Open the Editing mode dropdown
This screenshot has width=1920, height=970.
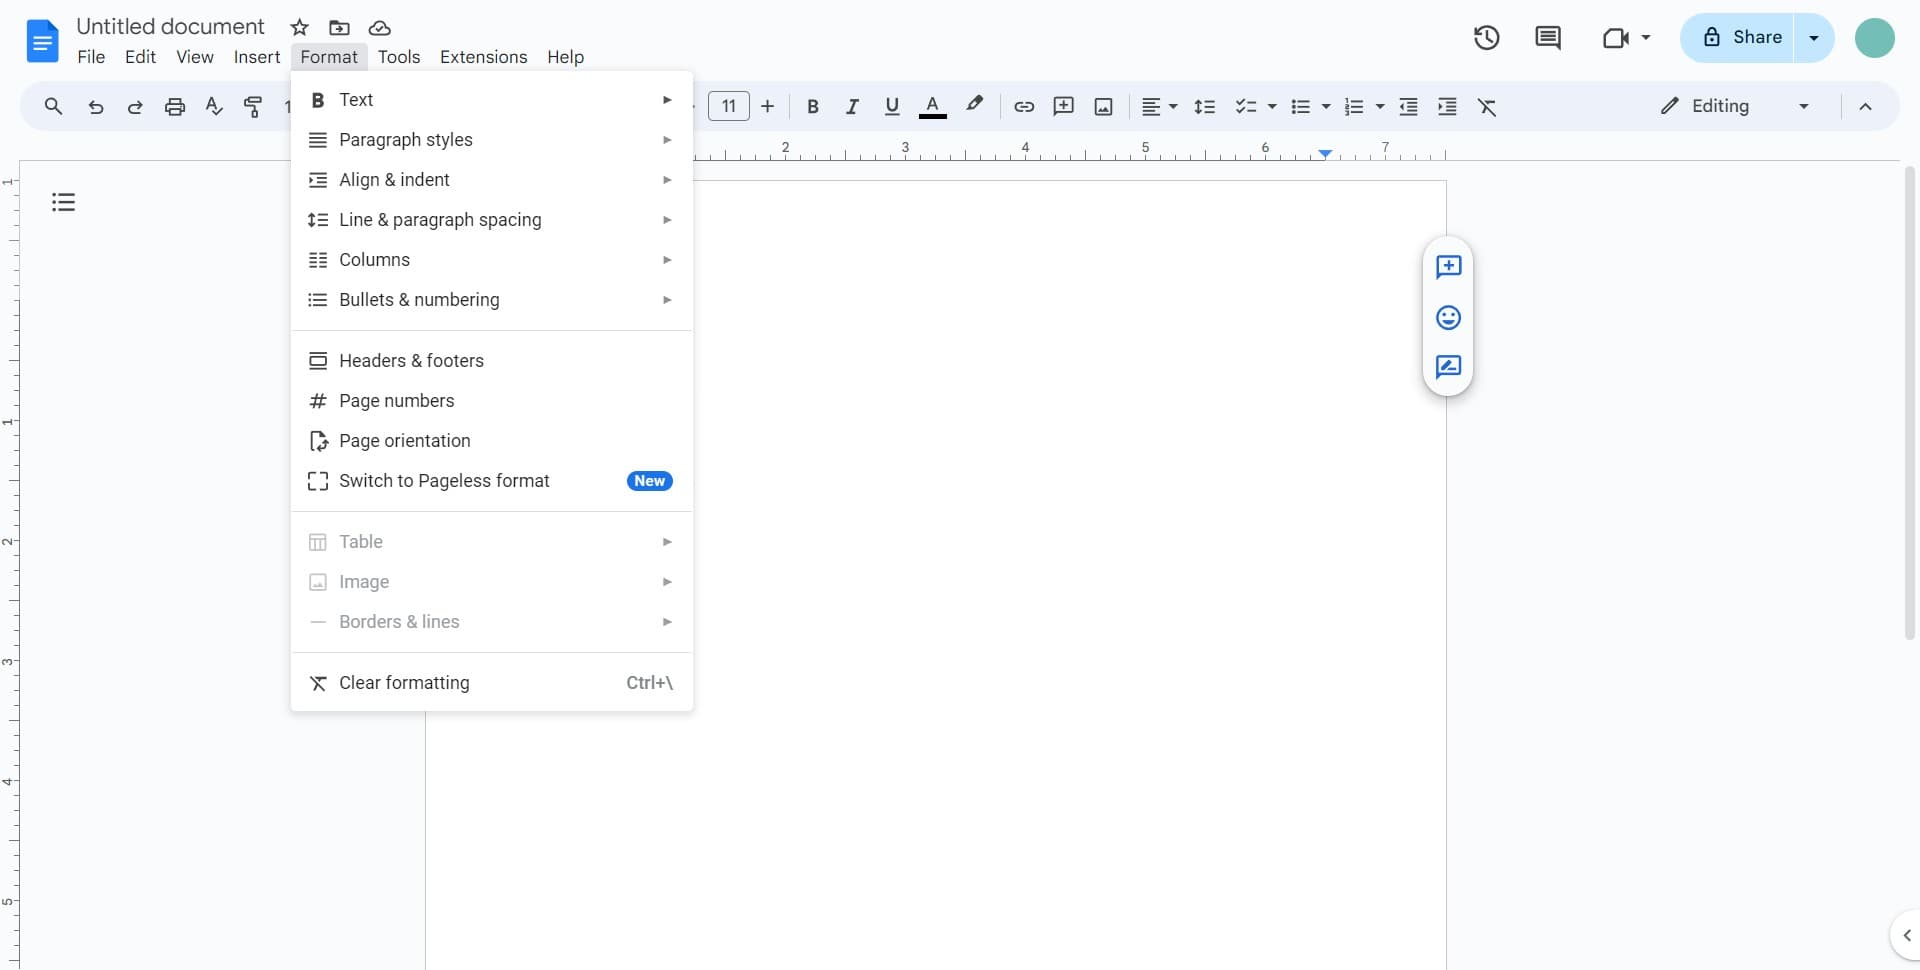pyautogui.click(x=1733, y=106)
